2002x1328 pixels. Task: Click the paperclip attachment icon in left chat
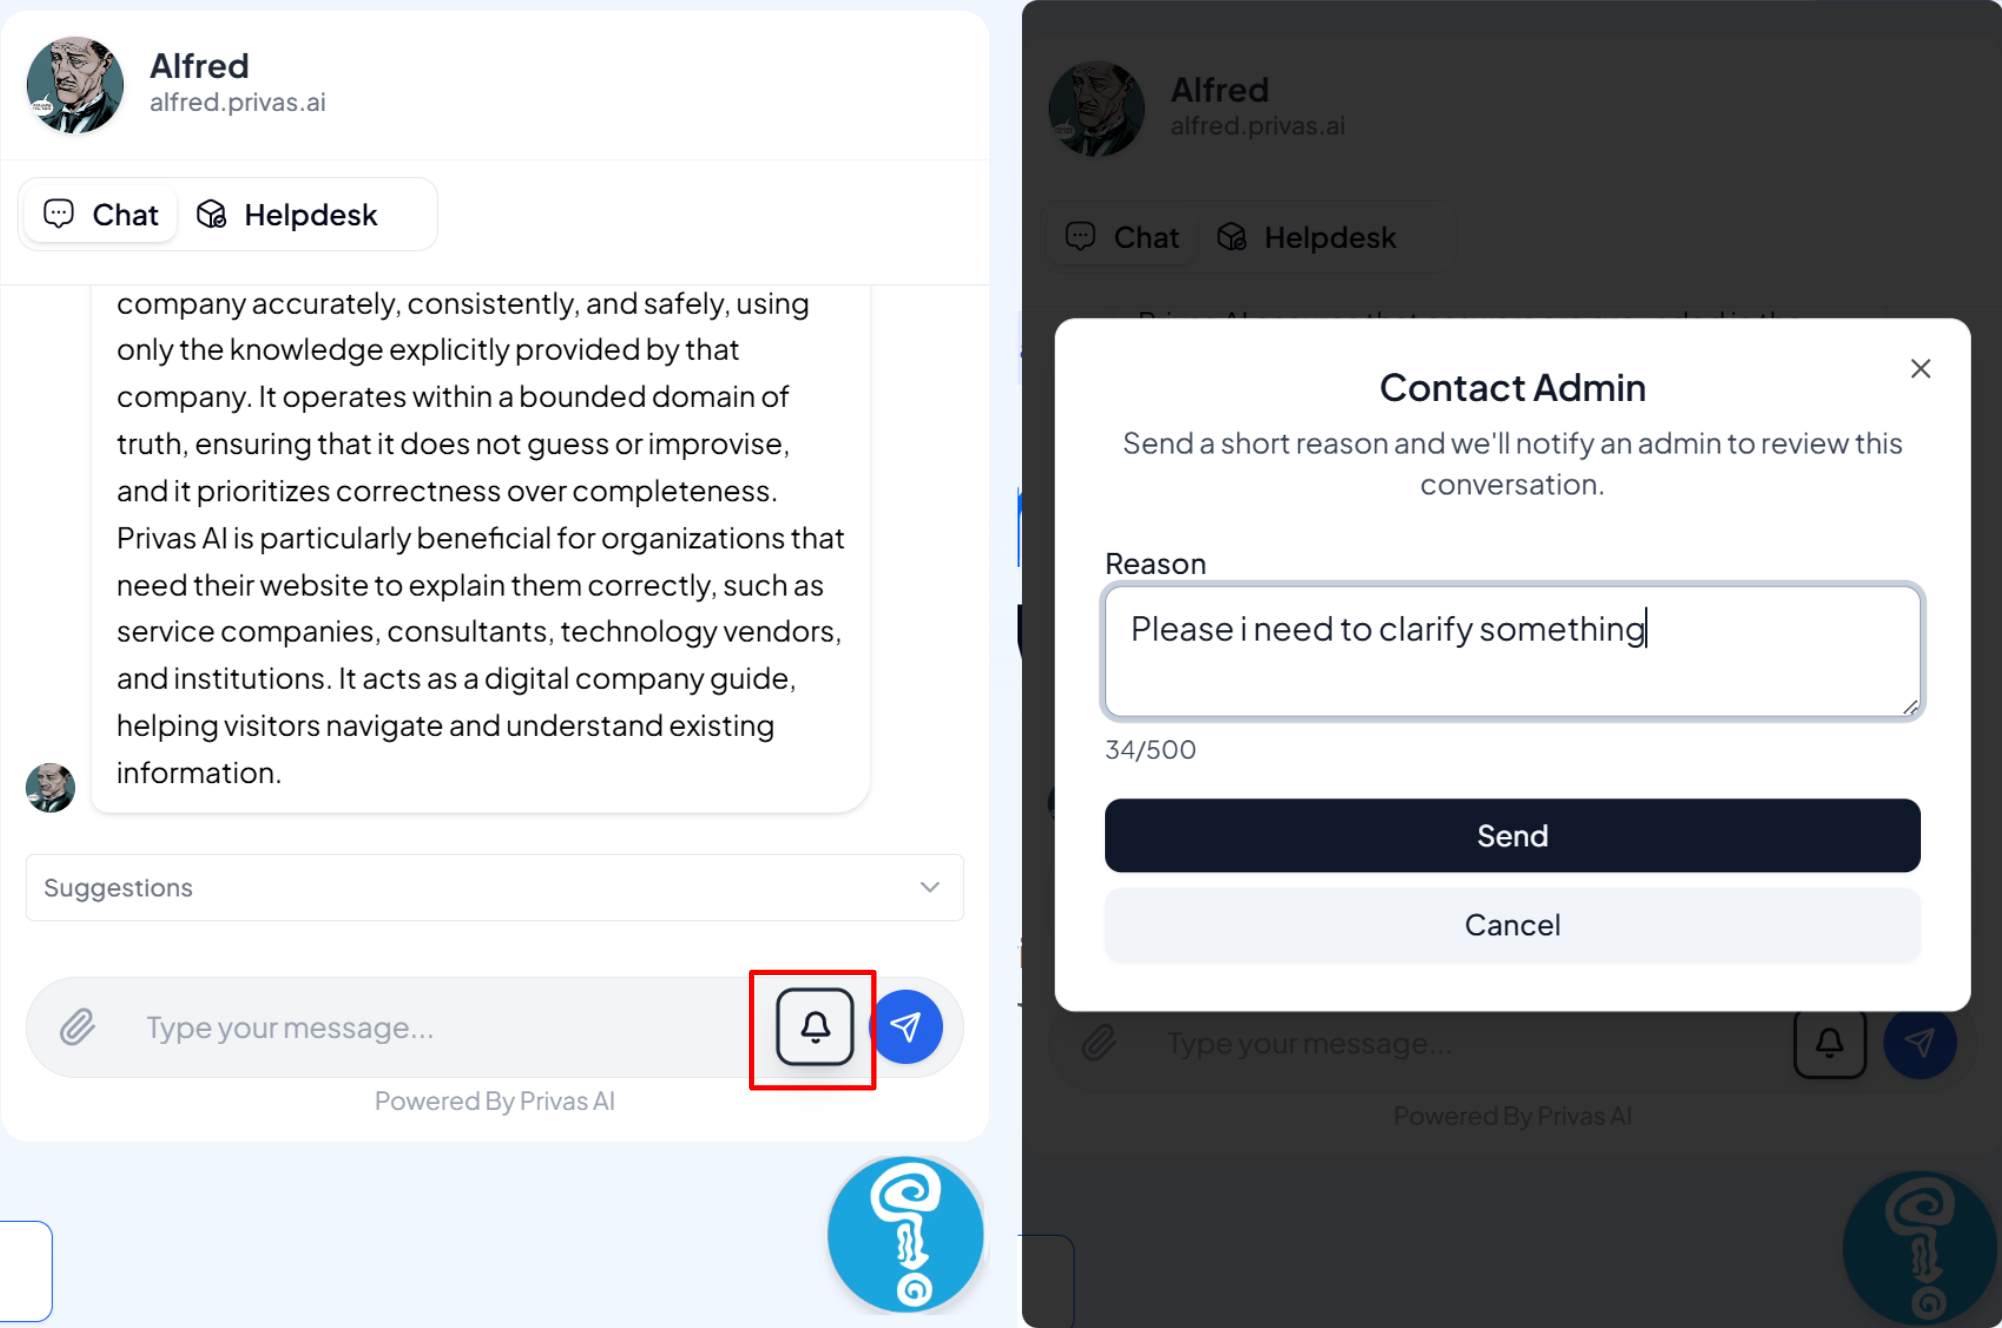click(77, 1027)
